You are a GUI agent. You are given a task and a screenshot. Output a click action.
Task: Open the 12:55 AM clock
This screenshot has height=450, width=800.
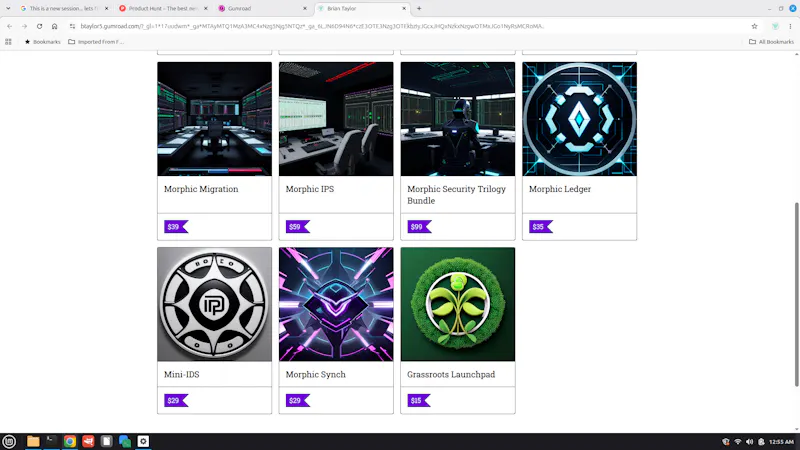[x=781, y=442]
